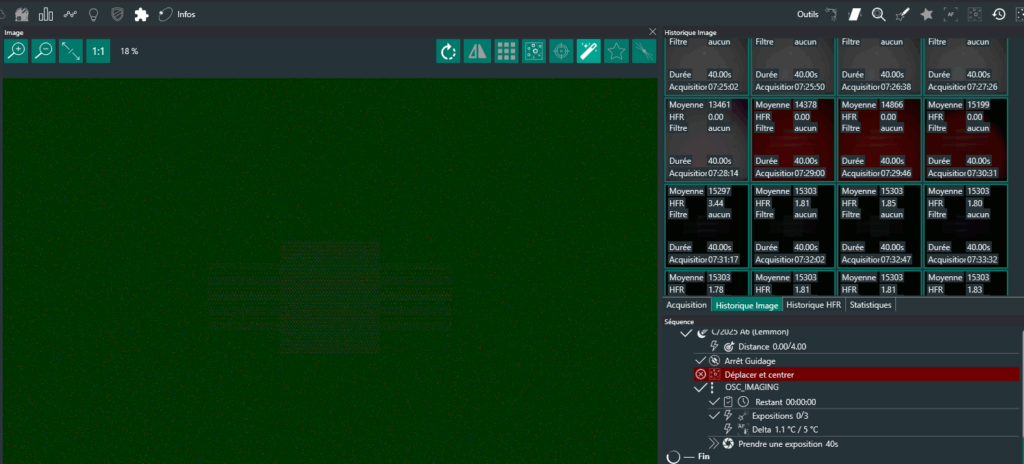Image resolution: width=1024 pixels, height=464 pixels.
Task: Select history thumbnail acquired at 07:31:17
Action: 706,225
